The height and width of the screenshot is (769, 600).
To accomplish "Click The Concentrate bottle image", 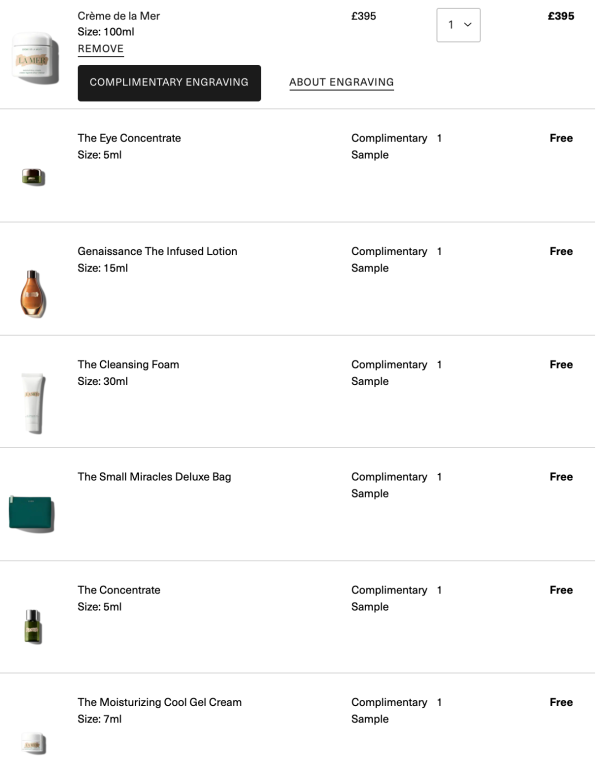I will point(33,625).
